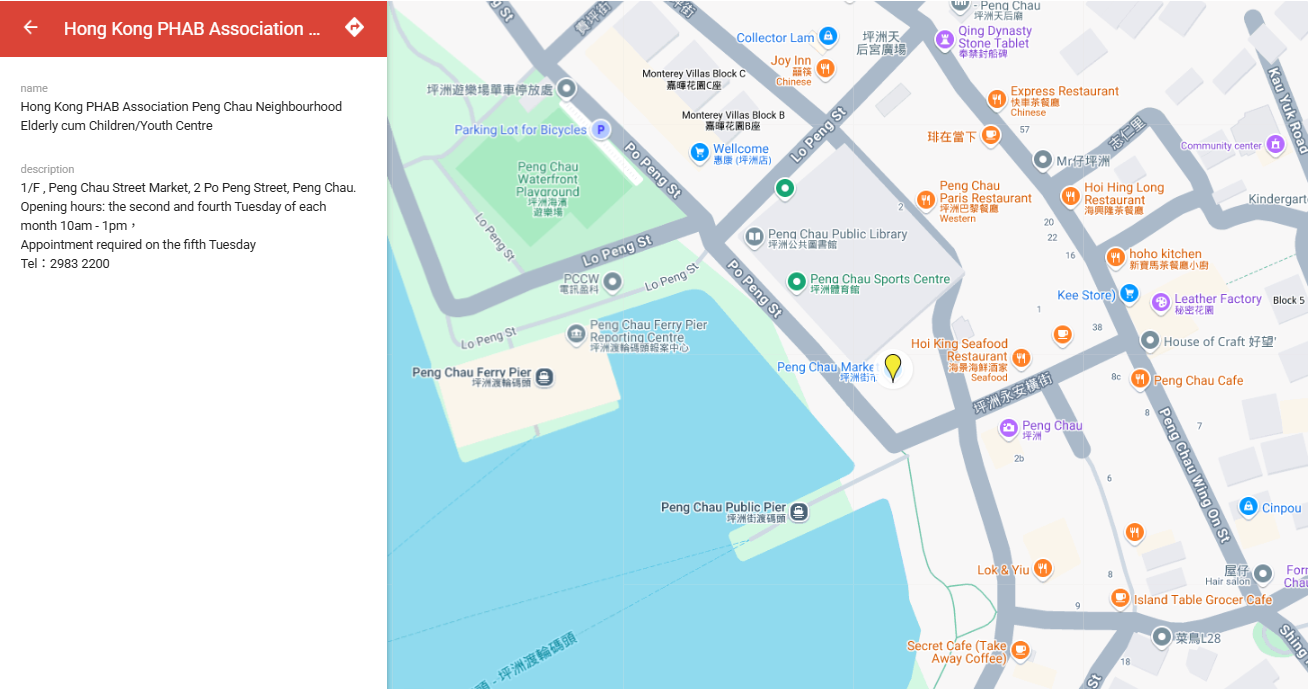Click the Peng Chau camera attraction icon

1009,428
